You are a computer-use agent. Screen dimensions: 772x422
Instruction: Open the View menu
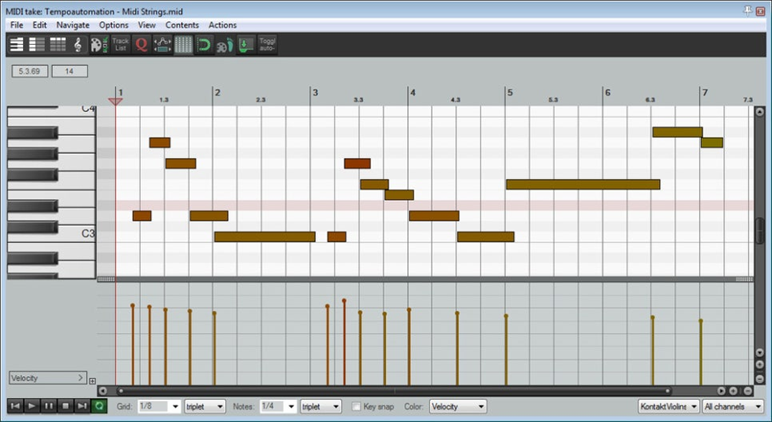147,25
